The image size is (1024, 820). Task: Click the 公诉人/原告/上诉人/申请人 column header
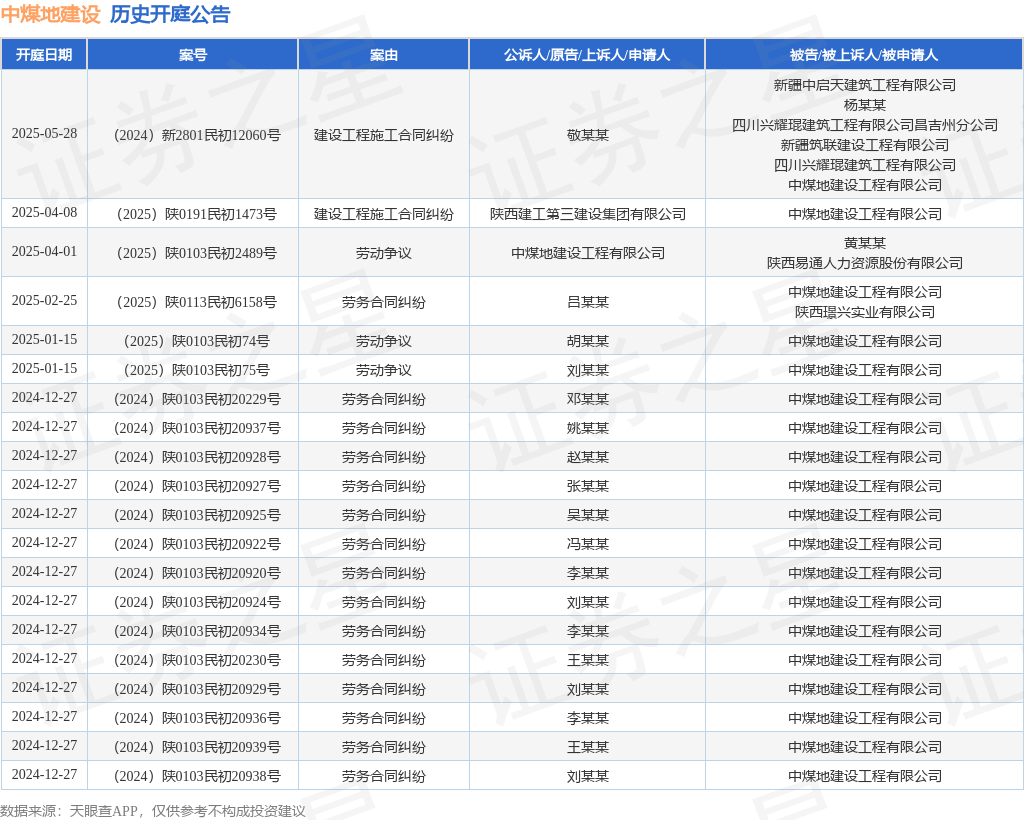587,55
